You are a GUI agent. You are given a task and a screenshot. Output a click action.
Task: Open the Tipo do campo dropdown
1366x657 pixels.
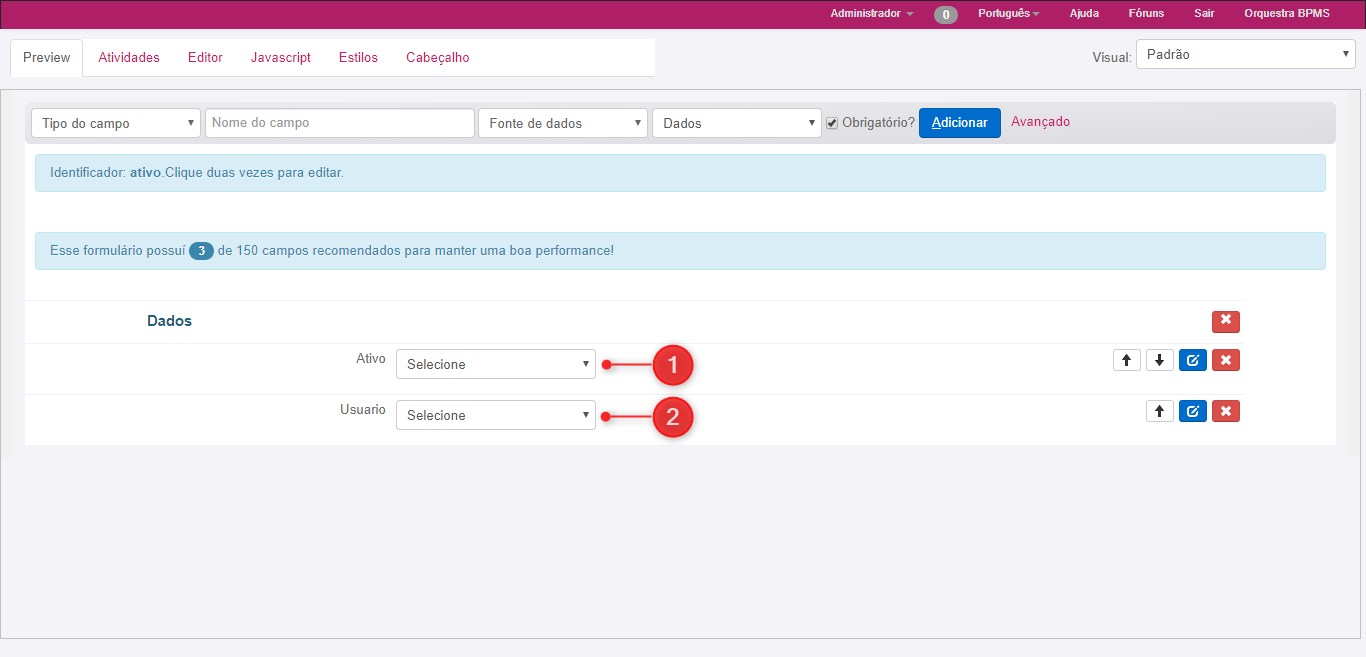[x=116, y=123]
